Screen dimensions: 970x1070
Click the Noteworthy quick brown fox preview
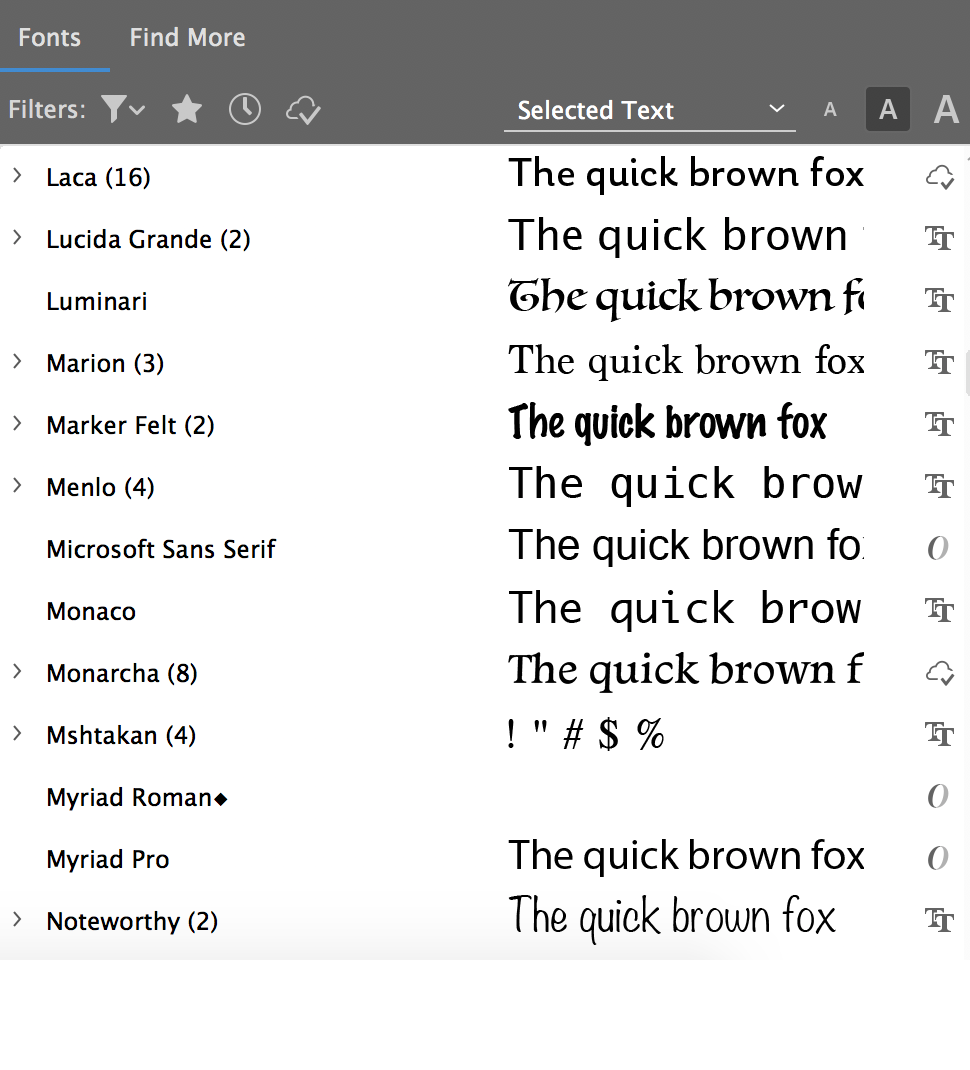coord(672,917)
